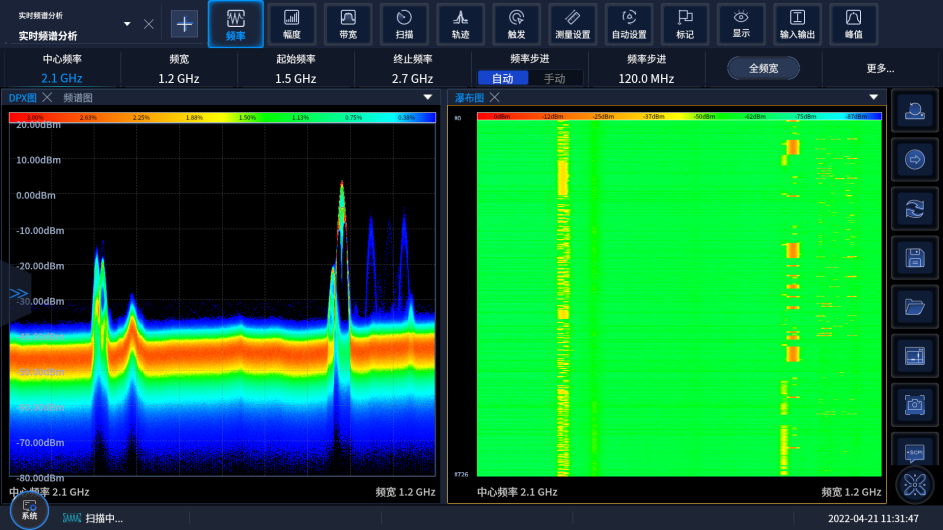The image size is (943, 530).
Task: Click the 峰值 (Peak) search icon
Action: pyautogui.click(x=853, y=24)
